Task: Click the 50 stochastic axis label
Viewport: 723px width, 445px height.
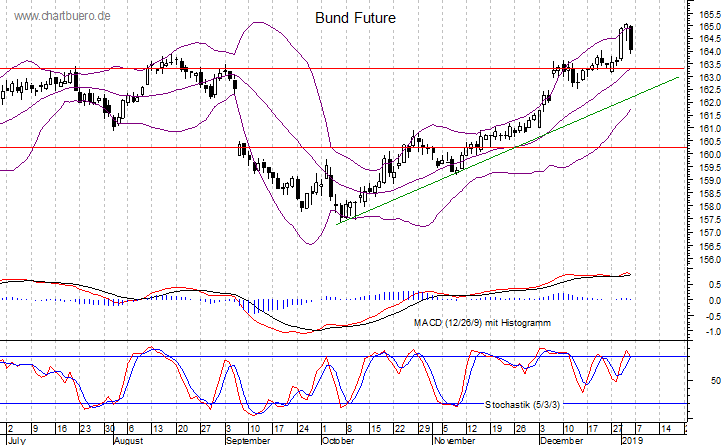Action: tap(716, 381)
